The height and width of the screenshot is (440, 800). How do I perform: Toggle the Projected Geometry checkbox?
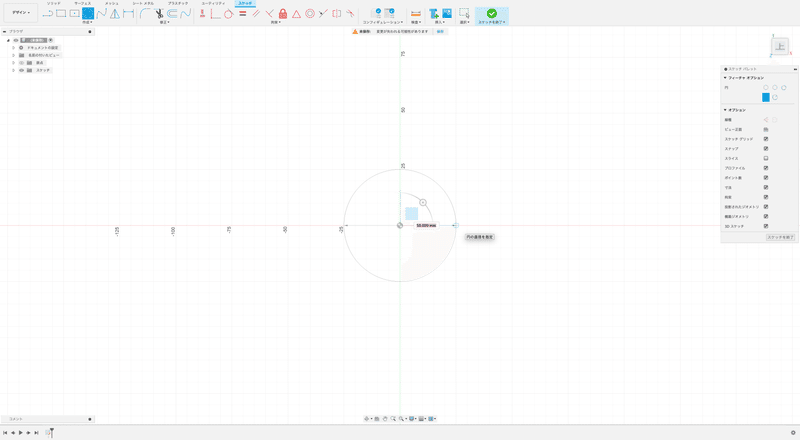(766, 207)
